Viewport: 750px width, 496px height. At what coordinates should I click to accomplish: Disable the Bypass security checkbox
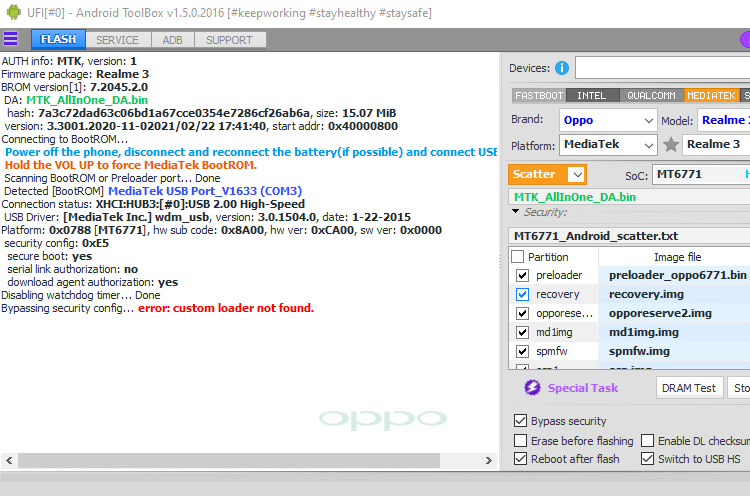point(520,420)
